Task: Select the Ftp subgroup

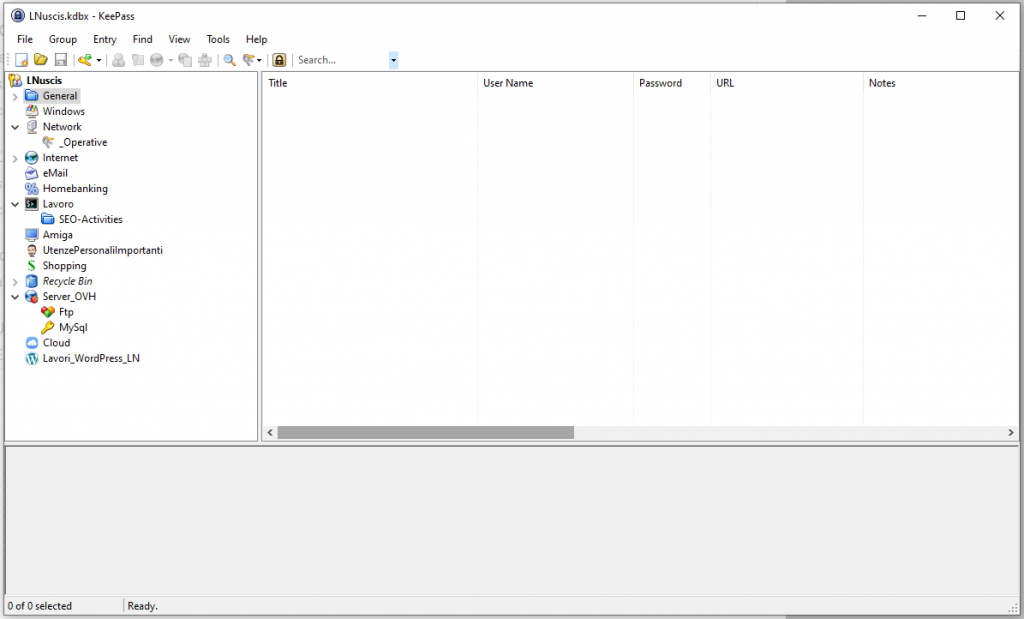Action: pyautogui.click(x=66, y=312)
